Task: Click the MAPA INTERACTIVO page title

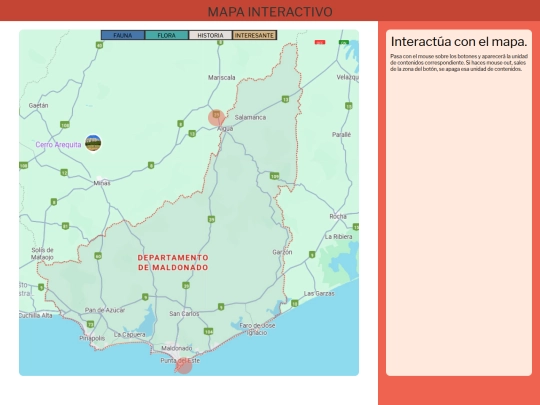Action: (x=270, y=12)
